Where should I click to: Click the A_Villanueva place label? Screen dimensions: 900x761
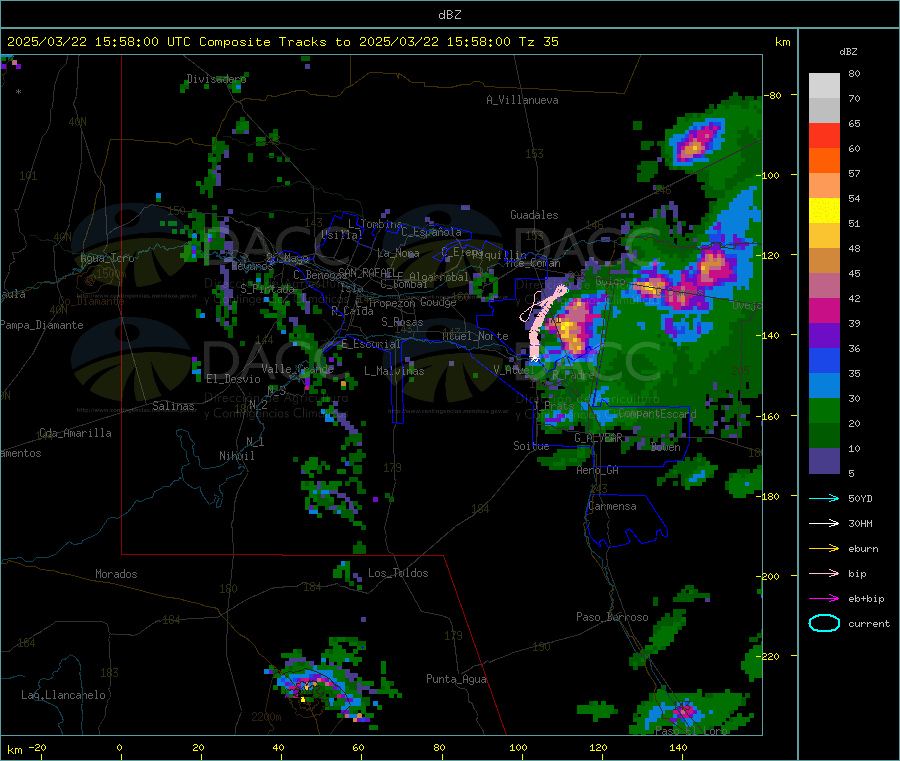(x=522, y=100)
